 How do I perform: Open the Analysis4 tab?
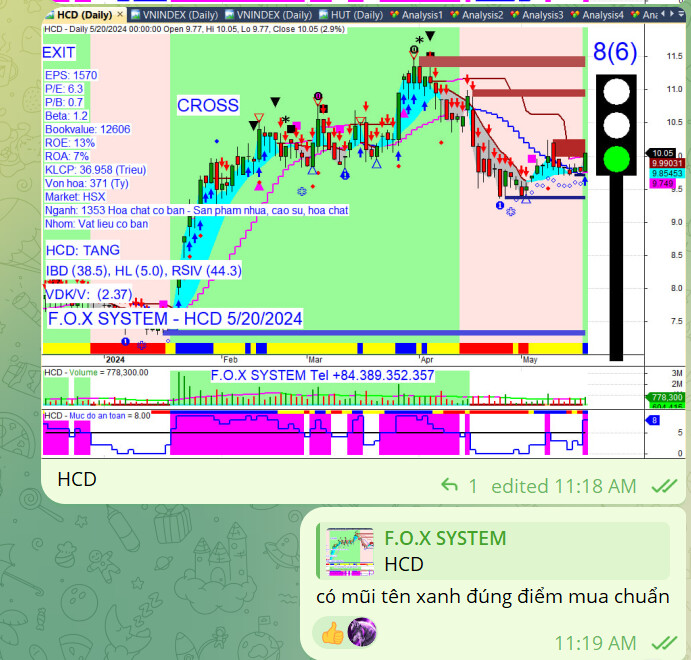(x=598, y=15)
